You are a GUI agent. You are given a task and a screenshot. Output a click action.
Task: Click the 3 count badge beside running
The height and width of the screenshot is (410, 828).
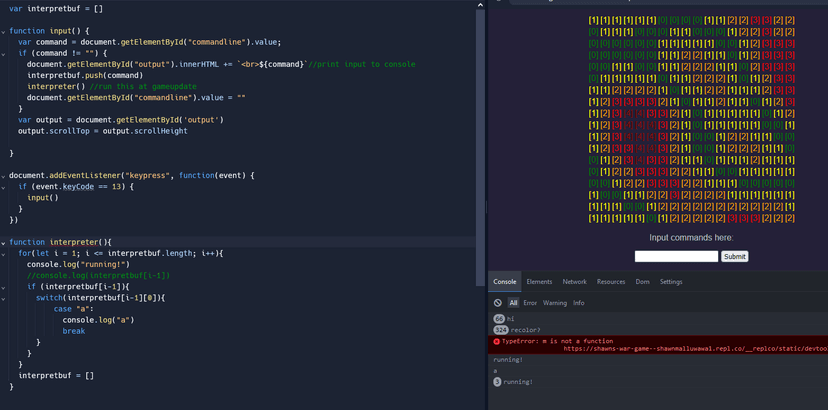497,382
